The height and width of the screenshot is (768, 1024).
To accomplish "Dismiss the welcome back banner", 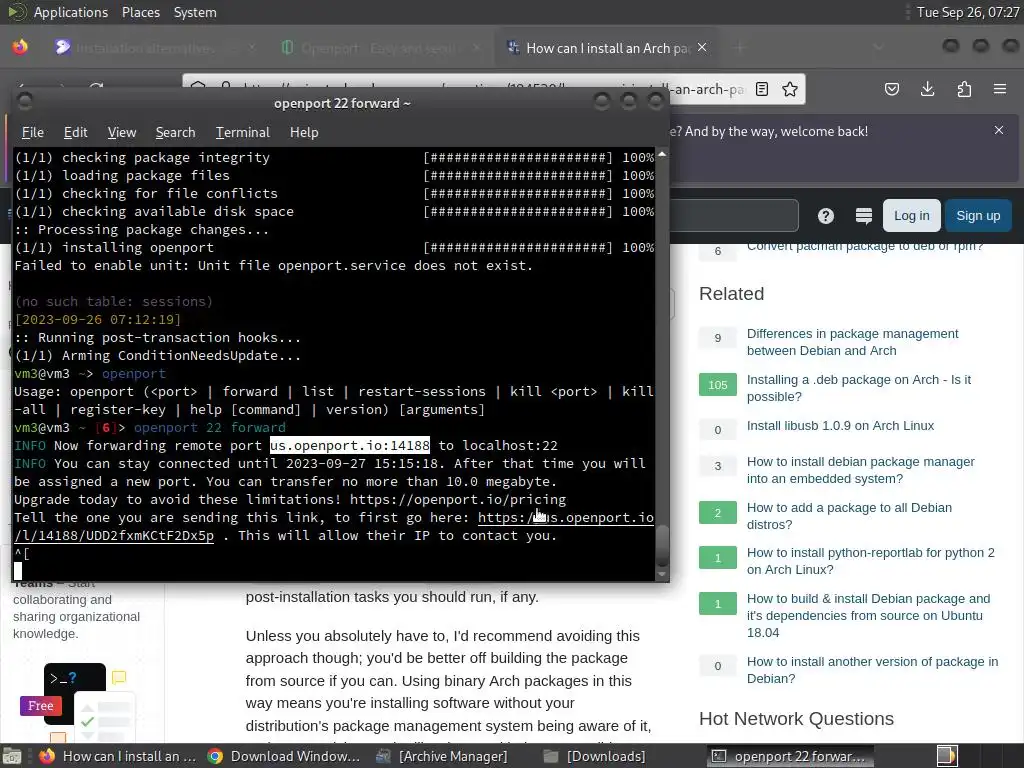I will coord(999,130).
